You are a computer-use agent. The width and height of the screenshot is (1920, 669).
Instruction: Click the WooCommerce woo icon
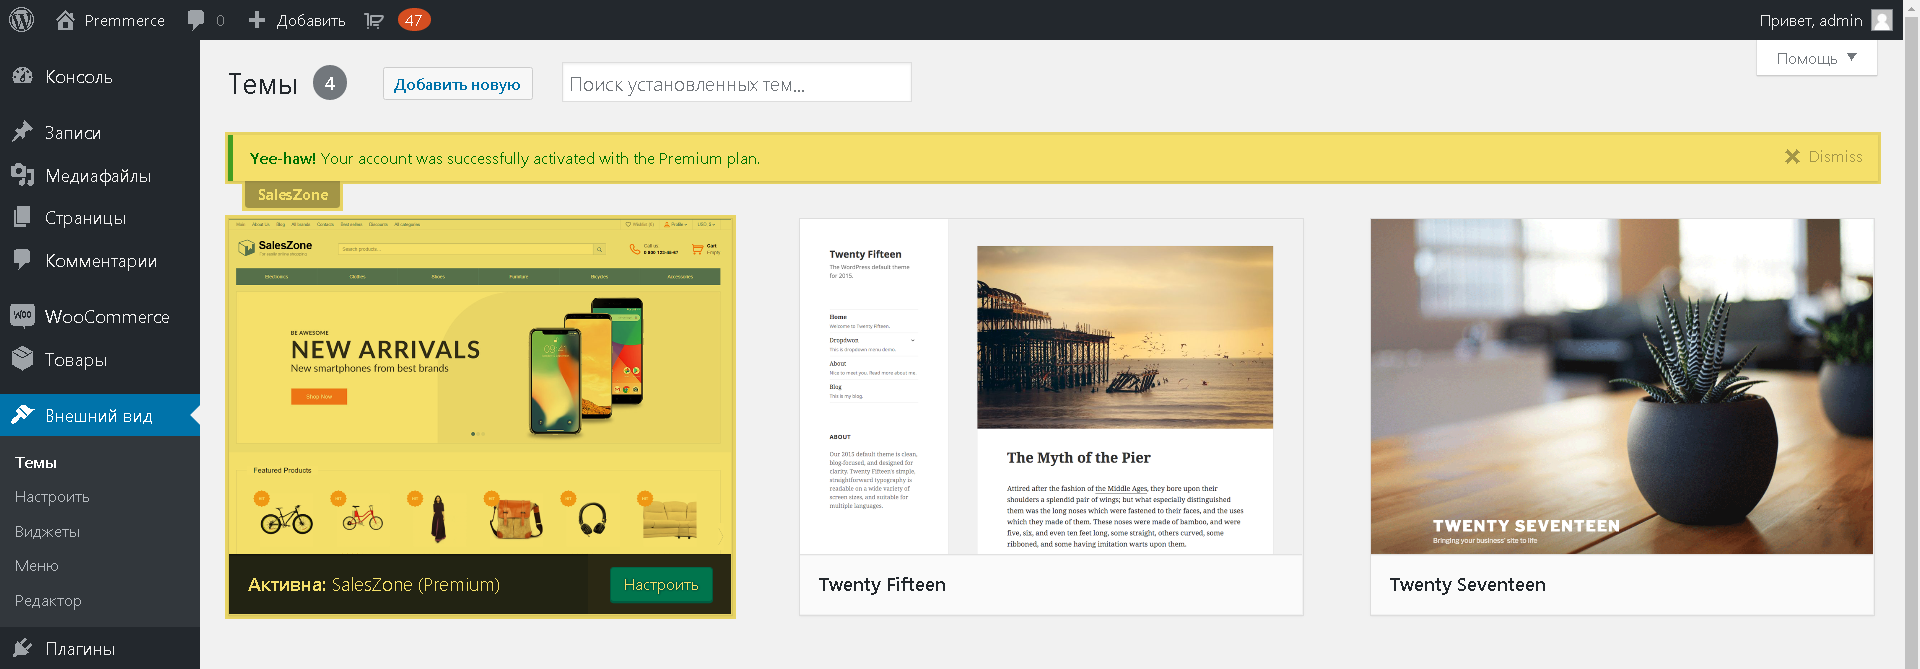(22, 316)
